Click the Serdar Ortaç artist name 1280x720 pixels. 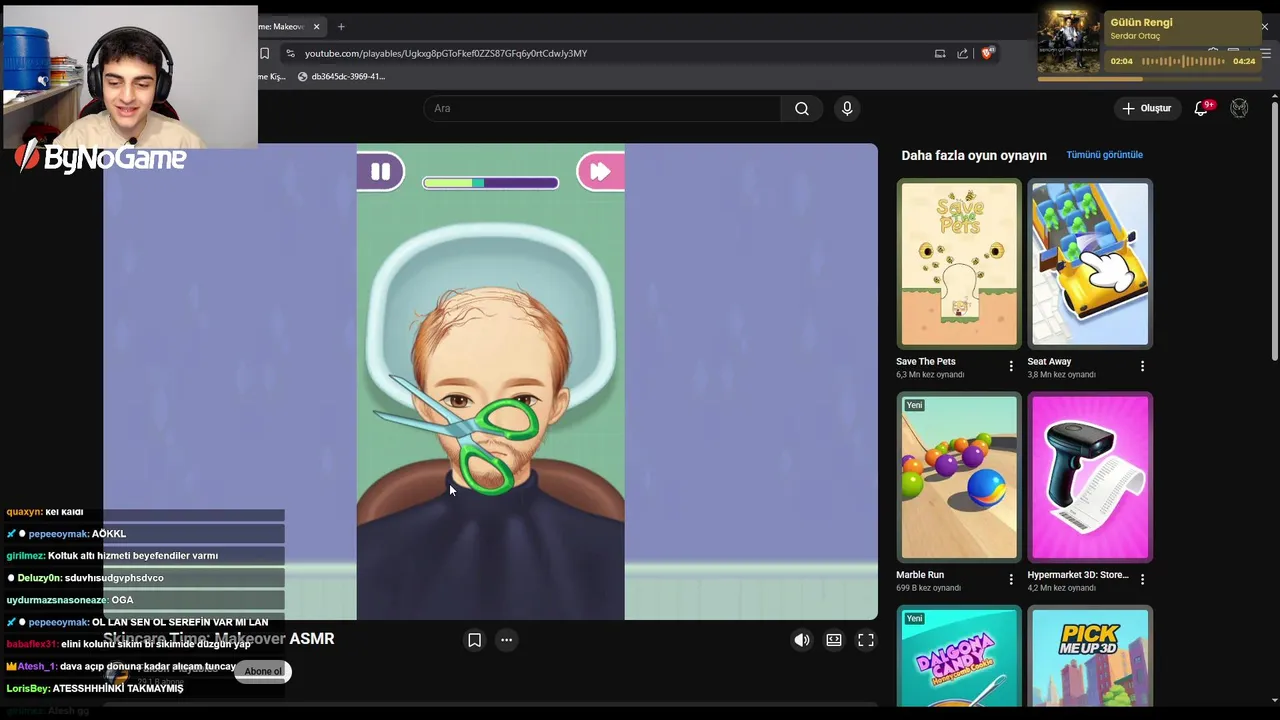coord(1135,36)
